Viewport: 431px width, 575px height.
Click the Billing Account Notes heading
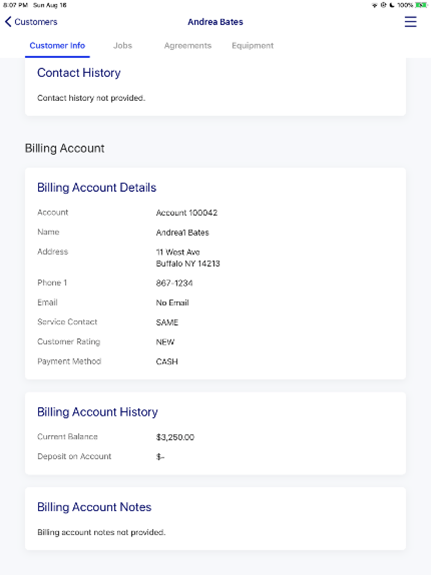point(94,507)
